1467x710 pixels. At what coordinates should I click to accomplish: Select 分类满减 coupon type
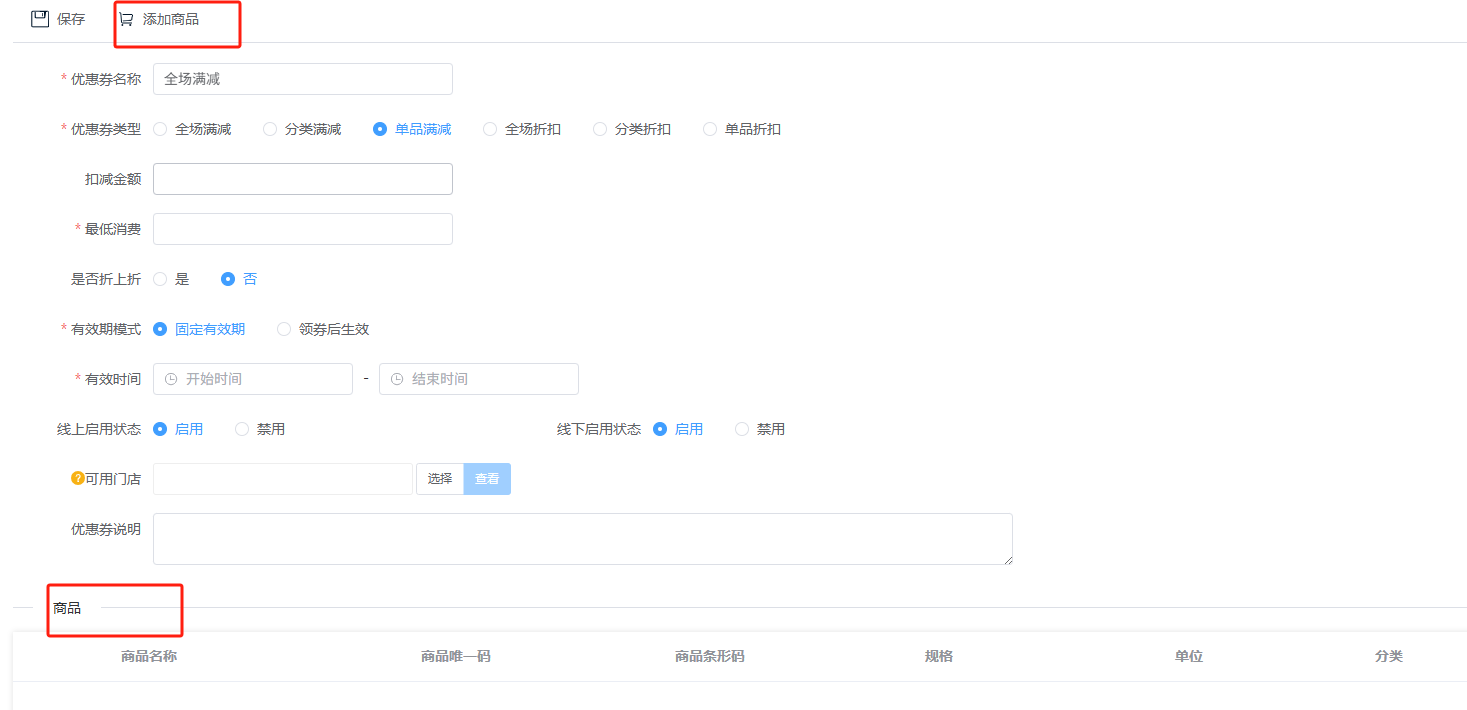pos(270,129)
